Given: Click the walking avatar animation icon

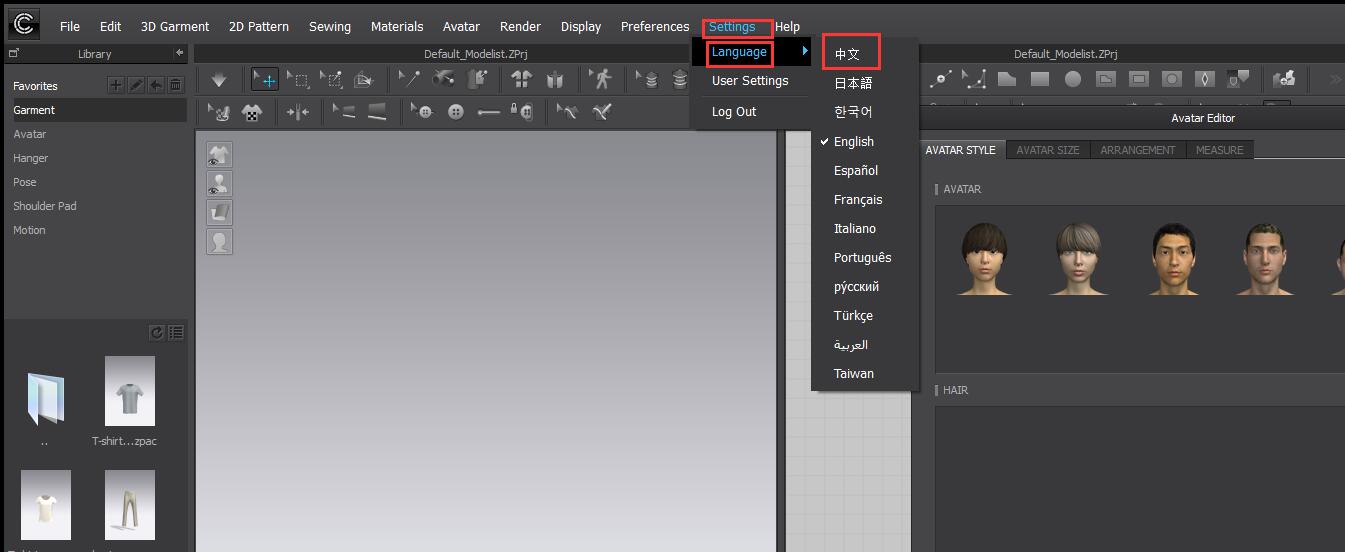Looking at the screenshot, I should (x=601, y=80).
